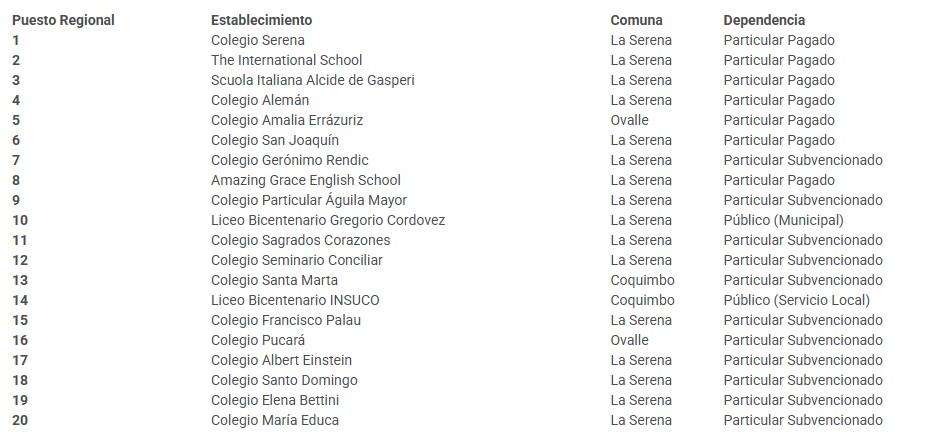The image size is (926, 441).
Task: Click Ovalle comuna next to Colegio Pucará
Action: [629, 340]
